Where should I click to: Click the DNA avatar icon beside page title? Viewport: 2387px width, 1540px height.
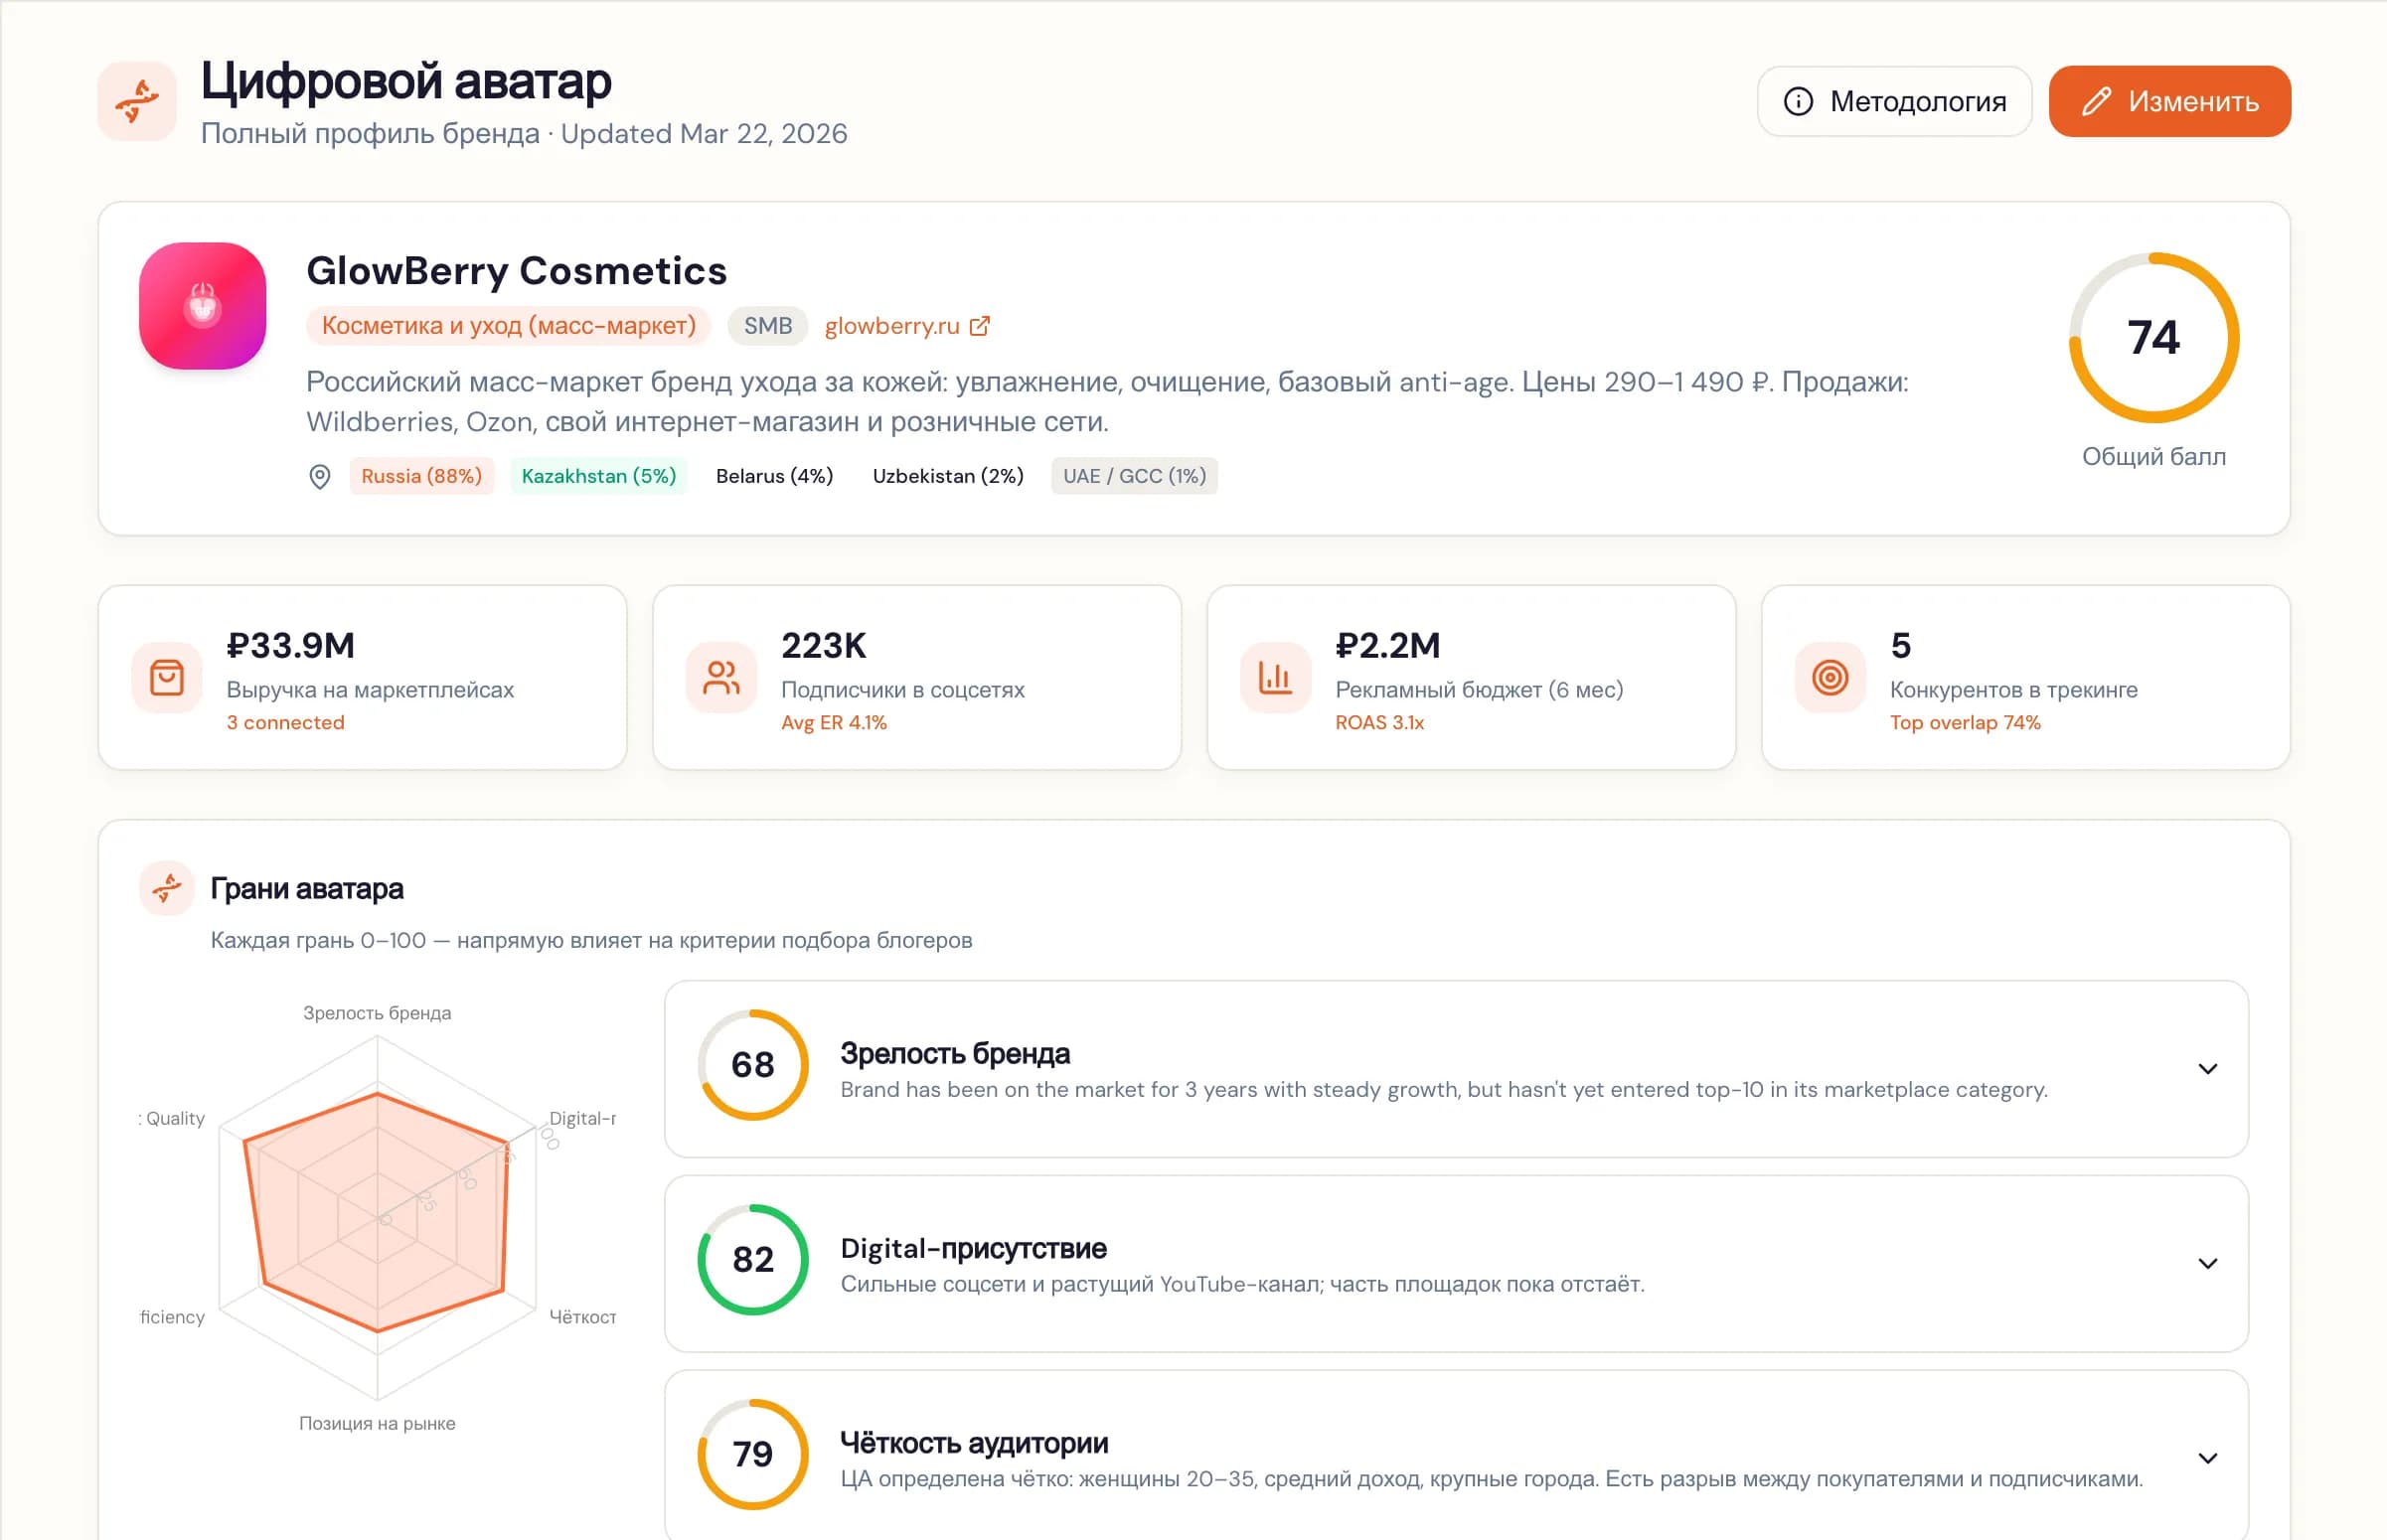coord(137,101)
